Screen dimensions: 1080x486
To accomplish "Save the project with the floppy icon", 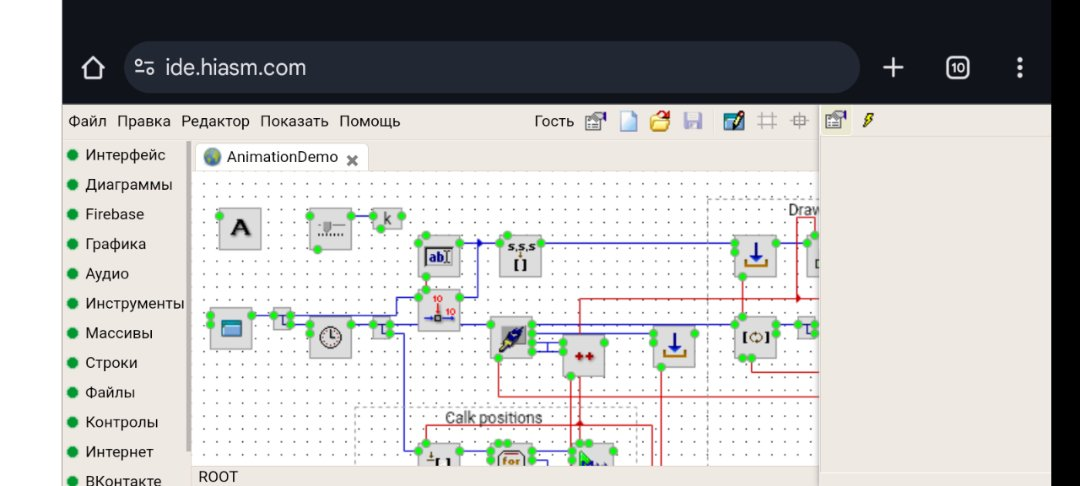I will coord(692,122).
